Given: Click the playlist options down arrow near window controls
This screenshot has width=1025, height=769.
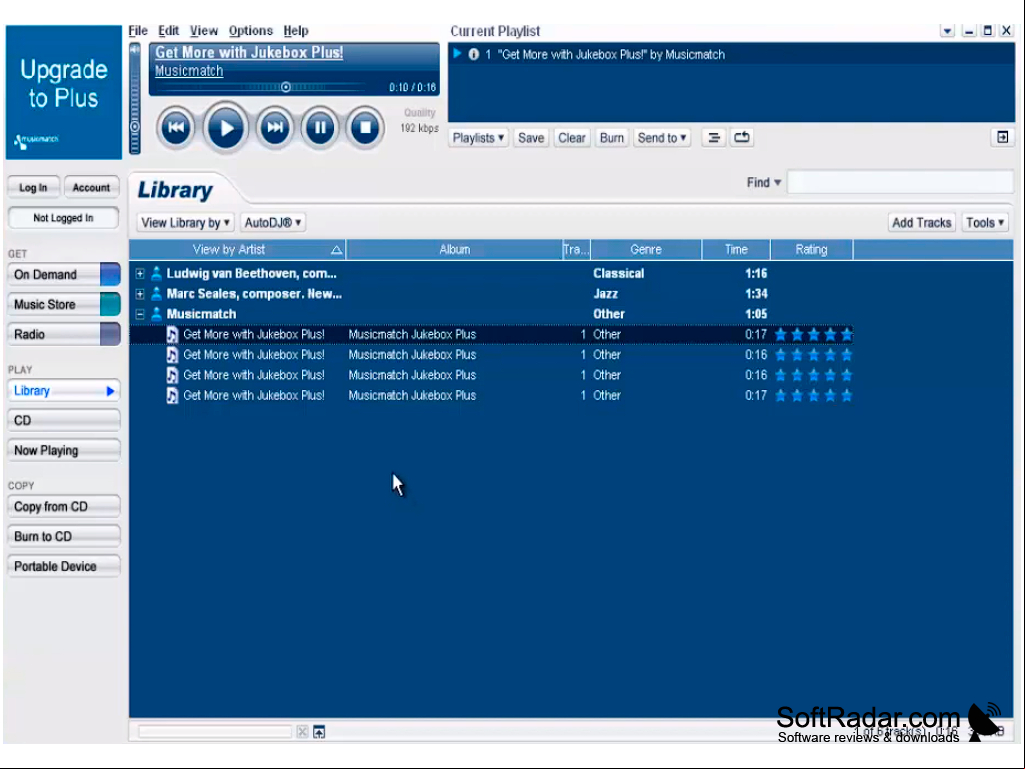Looking at the screenshot, I should 947,31.
